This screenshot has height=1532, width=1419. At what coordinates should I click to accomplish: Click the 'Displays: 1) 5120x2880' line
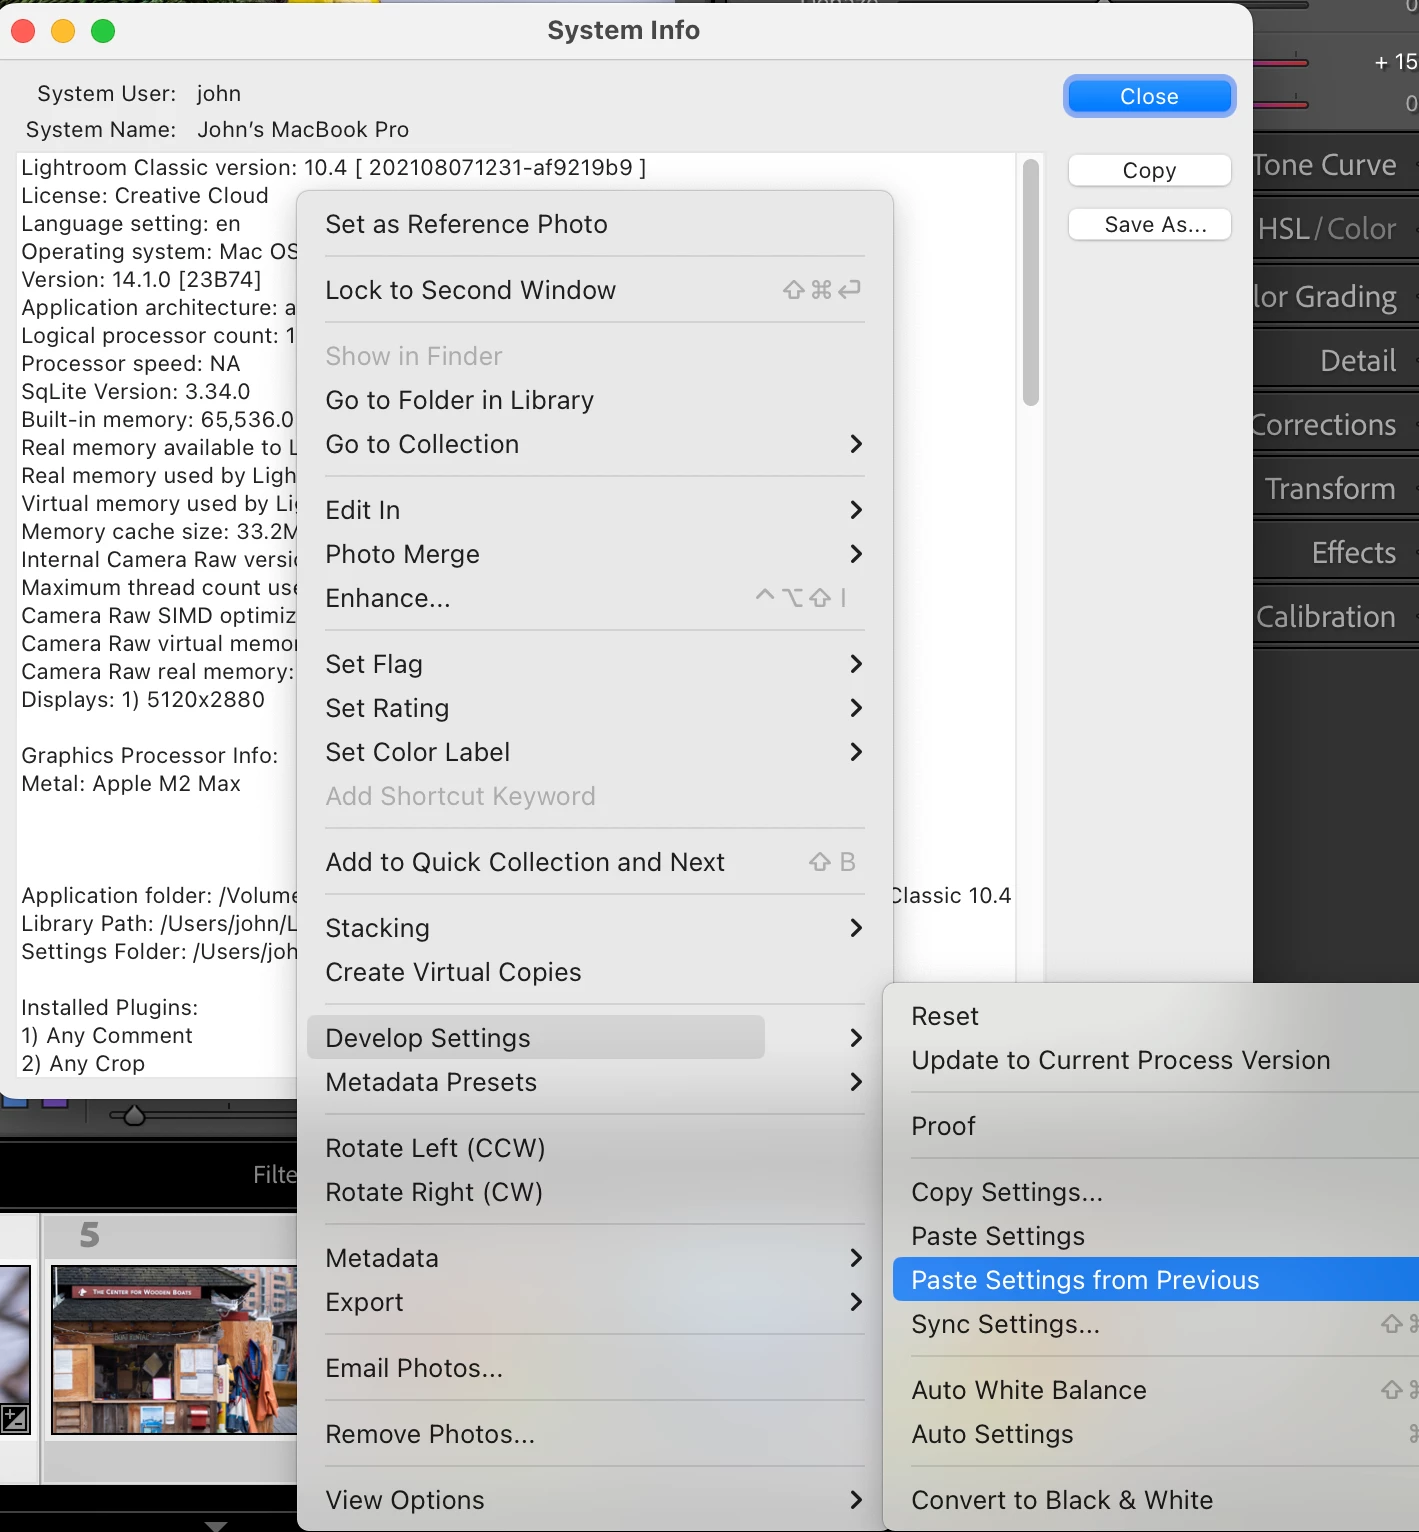click(x=143, y=699)
